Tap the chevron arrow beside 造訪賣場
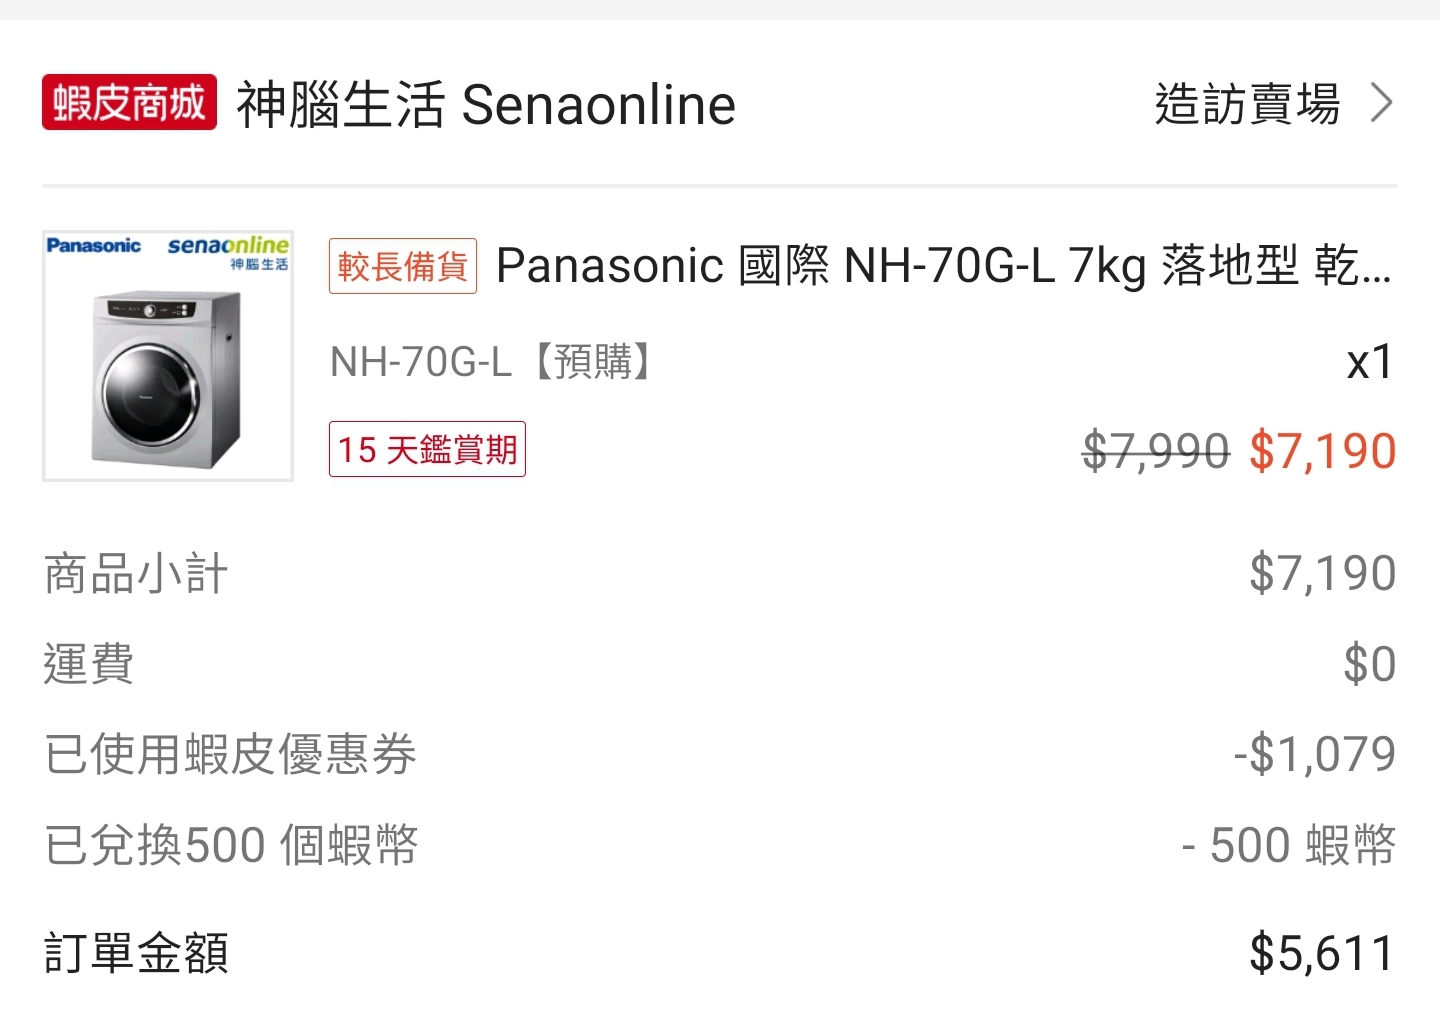Viewport: 1440px width, 1015px height. point(1382,103)
